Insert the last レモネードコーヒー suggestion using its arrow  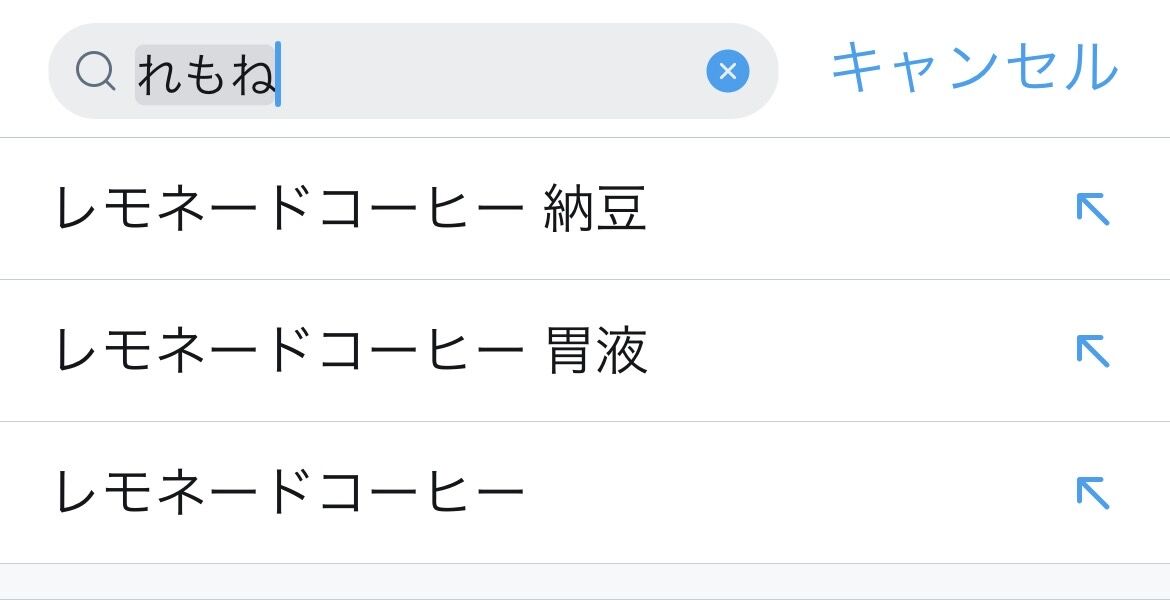pos(1092,493)
